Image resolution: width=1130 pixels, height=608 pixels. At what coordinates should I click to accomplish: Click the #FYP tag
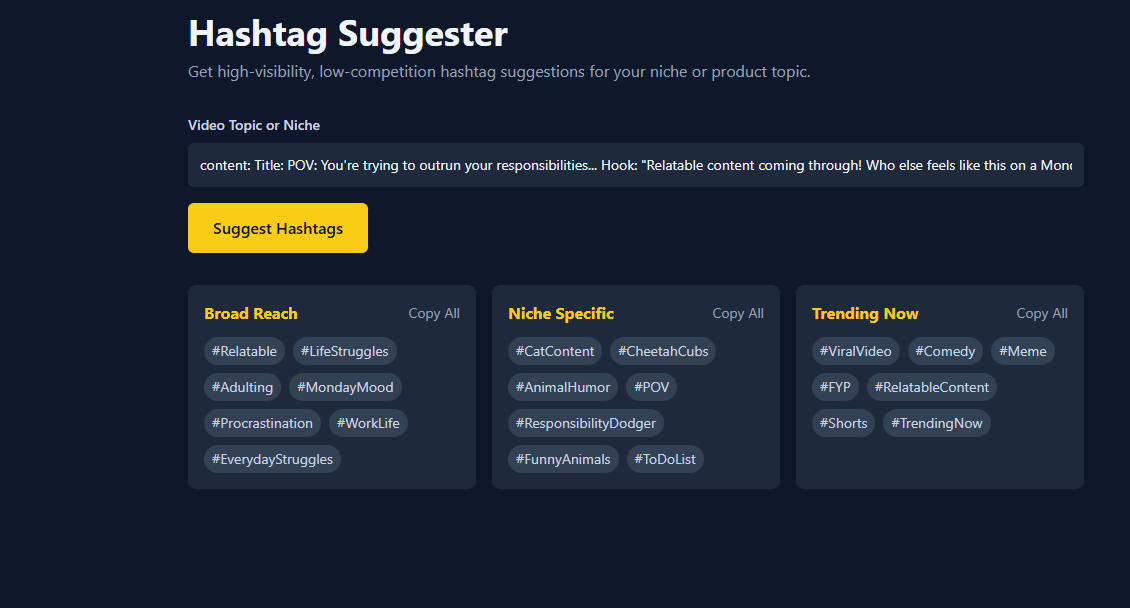pyautogui.click(x=835, y=387)
